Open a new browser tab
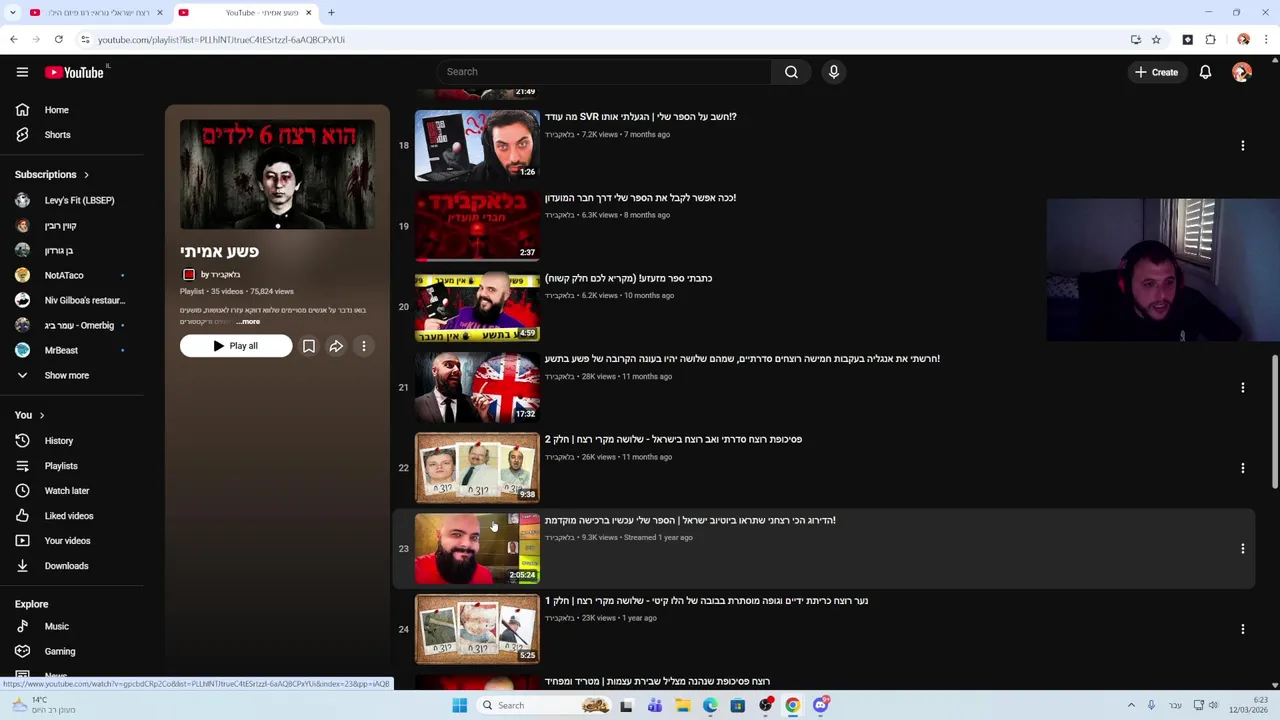 tap(331, 13)
